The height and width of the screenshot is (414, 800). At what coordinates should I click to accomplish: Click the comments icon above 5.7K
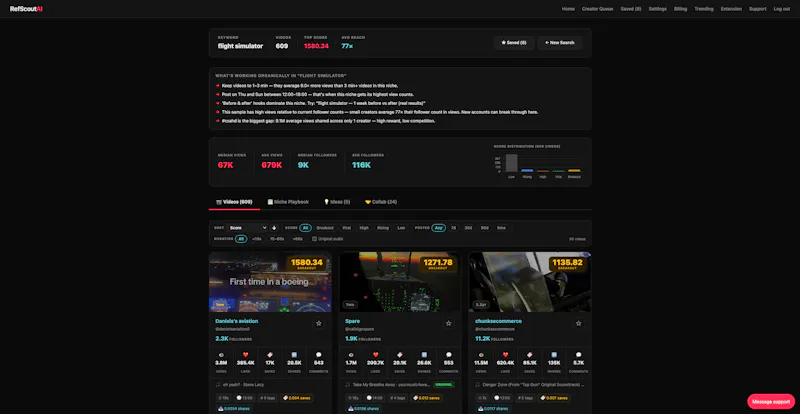579,355
